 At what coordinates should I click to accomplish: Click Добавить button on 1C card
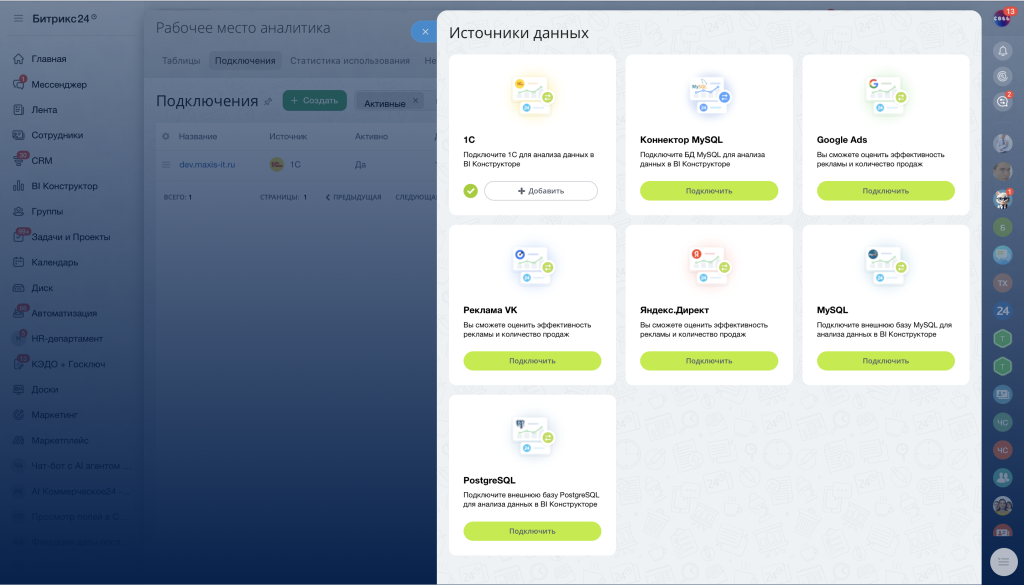click(x=541, y=191)
